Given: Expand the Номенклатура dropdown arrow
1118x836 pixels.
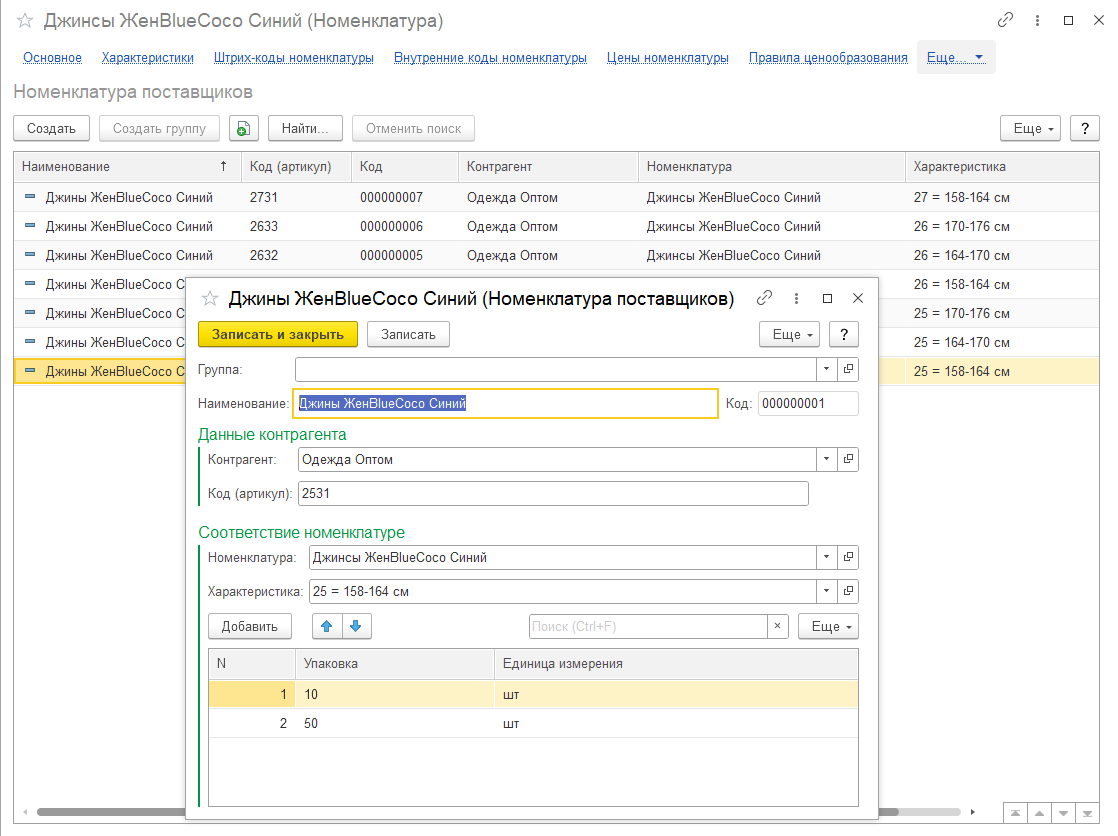Looking at the screenshot, I should [x=826, y=557].
